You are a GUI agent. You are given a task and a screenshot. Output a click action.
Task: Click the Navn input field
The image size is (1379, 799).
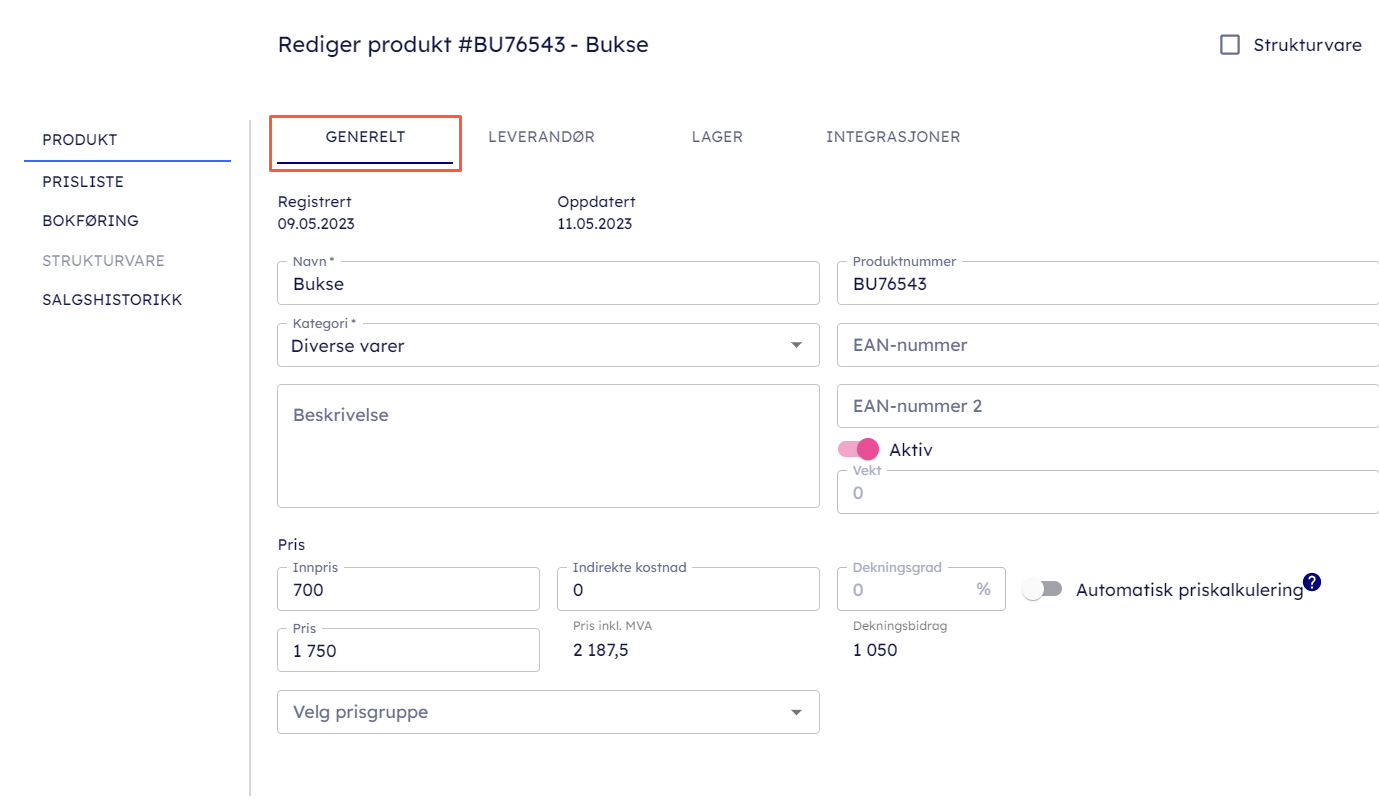coord(548,284)
